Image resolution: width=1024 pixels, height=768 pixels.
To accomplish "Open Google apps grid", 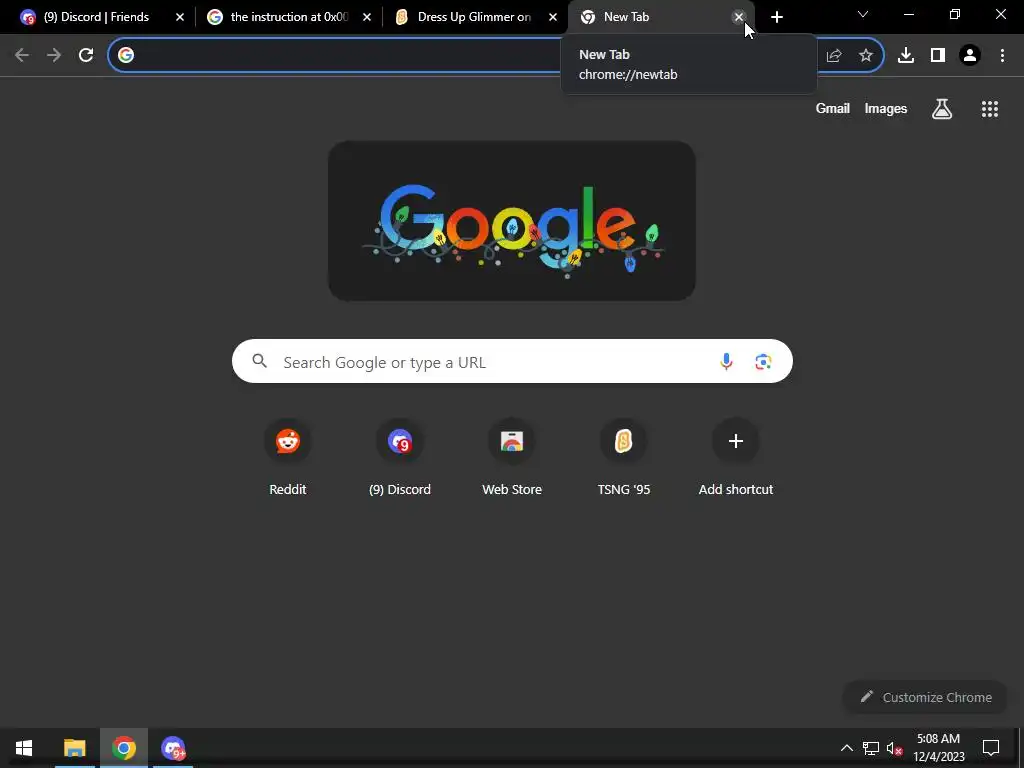I will tap(989, 108).
